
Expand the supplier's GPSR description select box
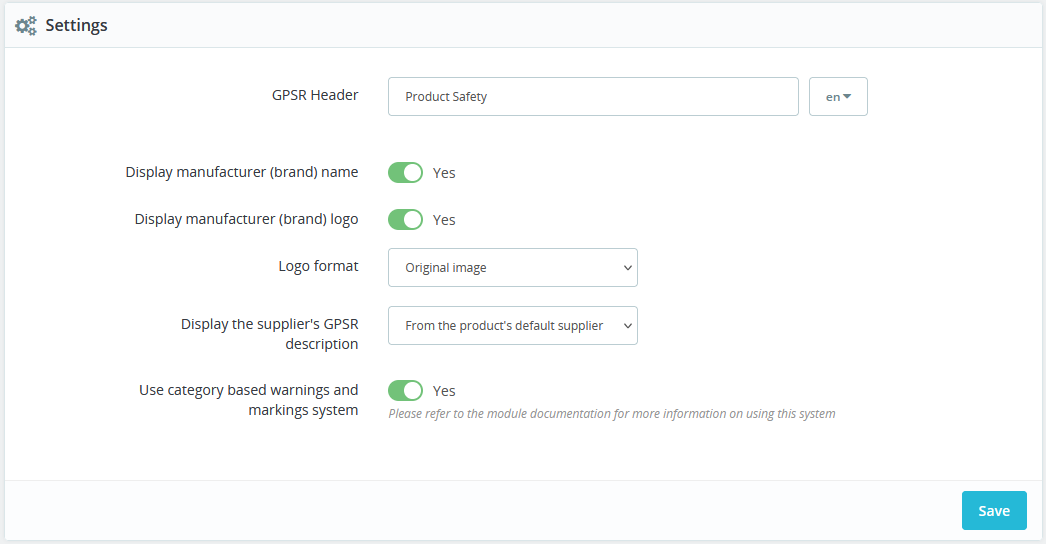[512, 326]
